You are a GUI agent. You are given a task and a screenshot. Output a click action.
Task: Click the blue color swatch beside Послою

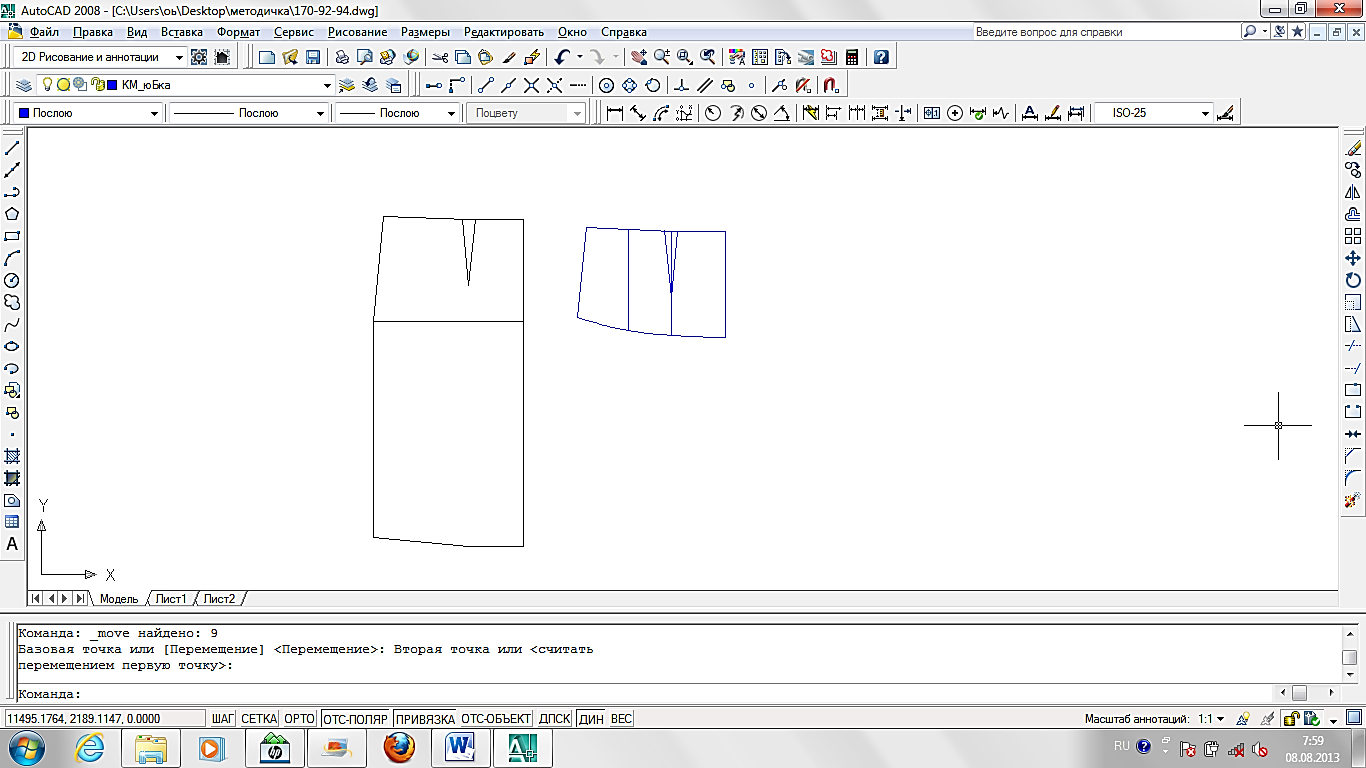[x=24, y=113]
